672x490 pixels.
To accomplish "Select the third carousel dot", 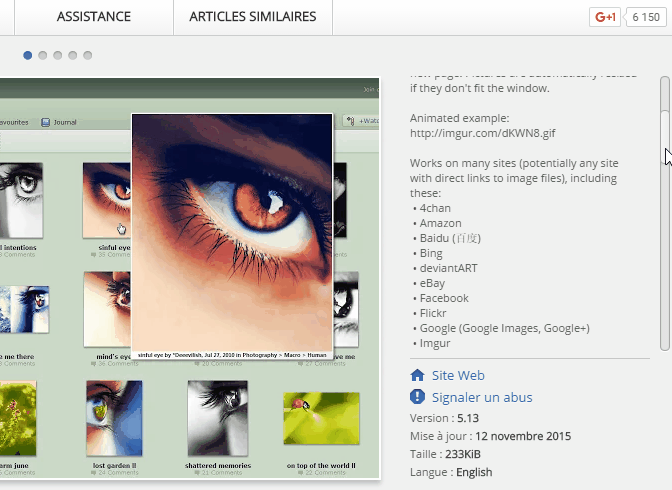I will pos(57,55).
